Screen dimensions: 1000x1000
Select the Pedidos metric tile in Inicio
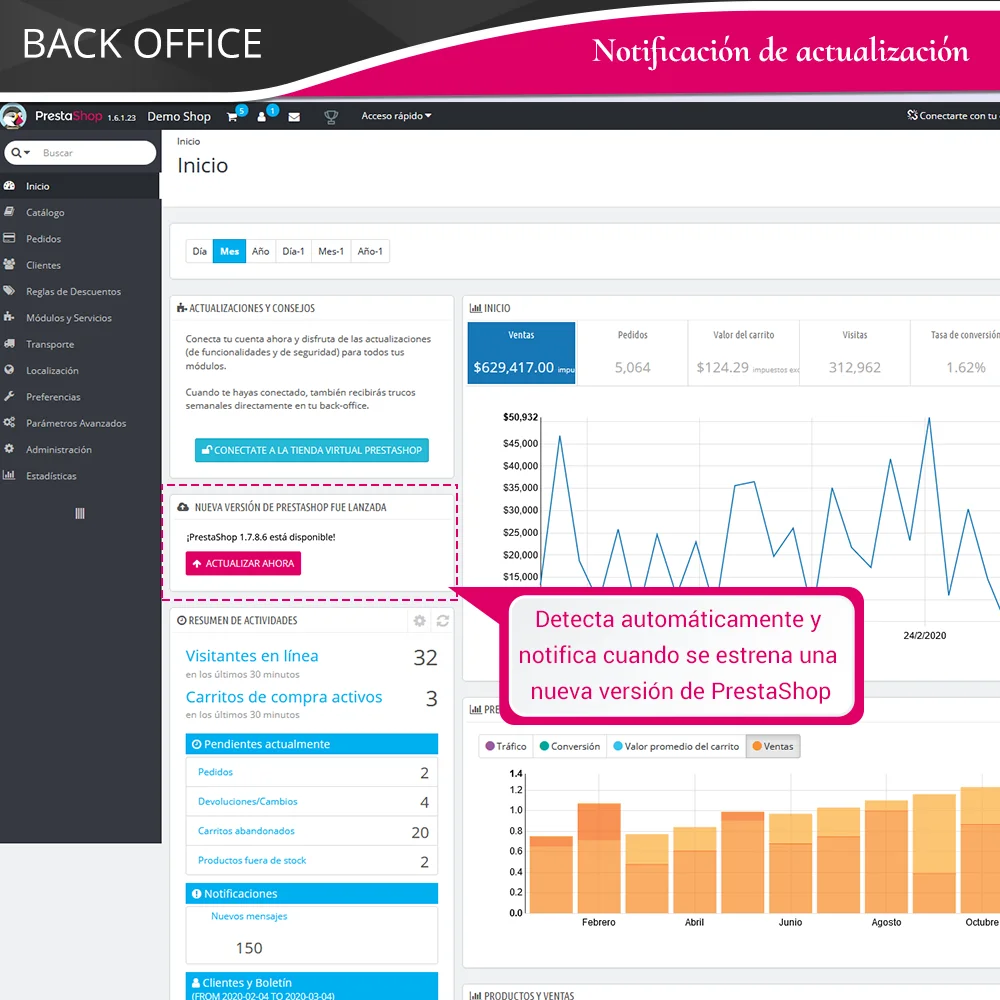632,351
